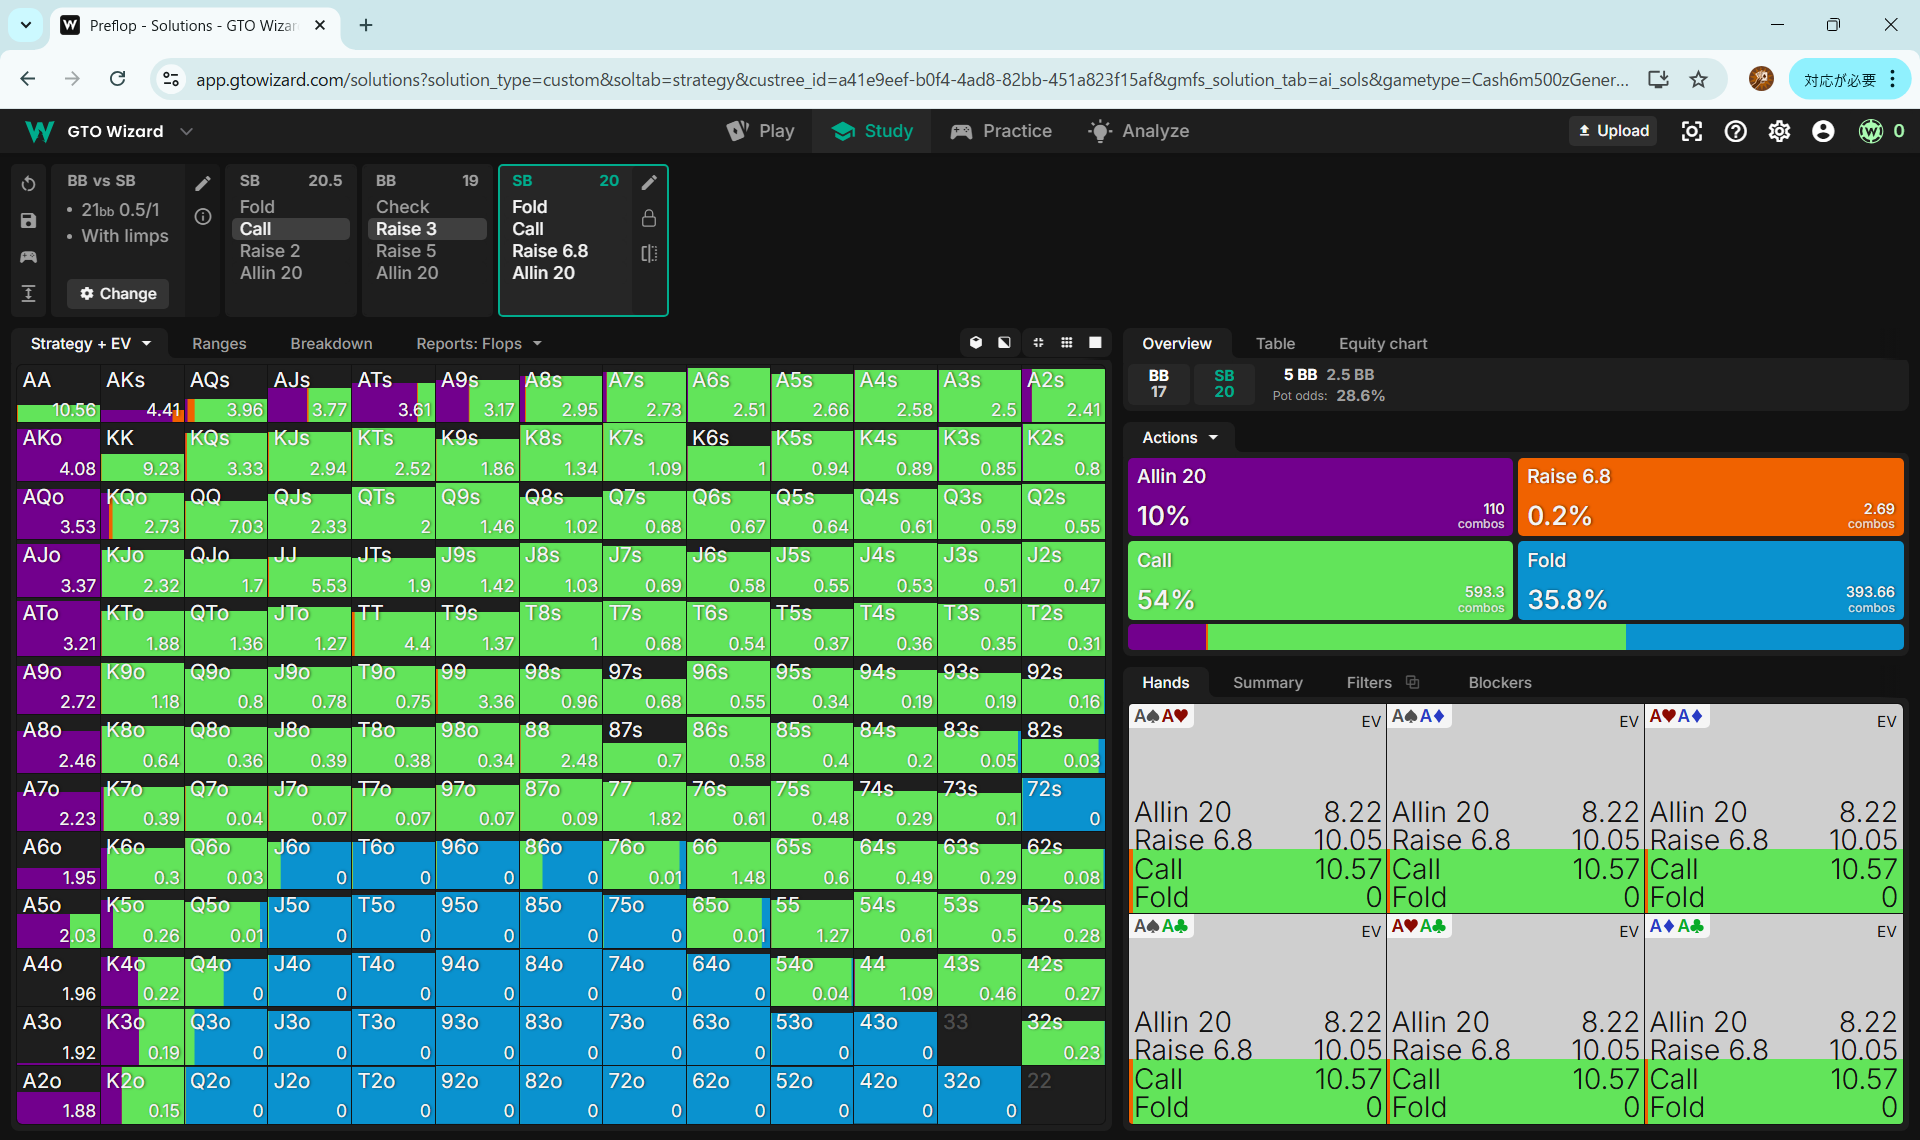Viewport: 1920px width, 1140px height.
Task: Click the save disk icon in sidebar
Action: [28, 221]
